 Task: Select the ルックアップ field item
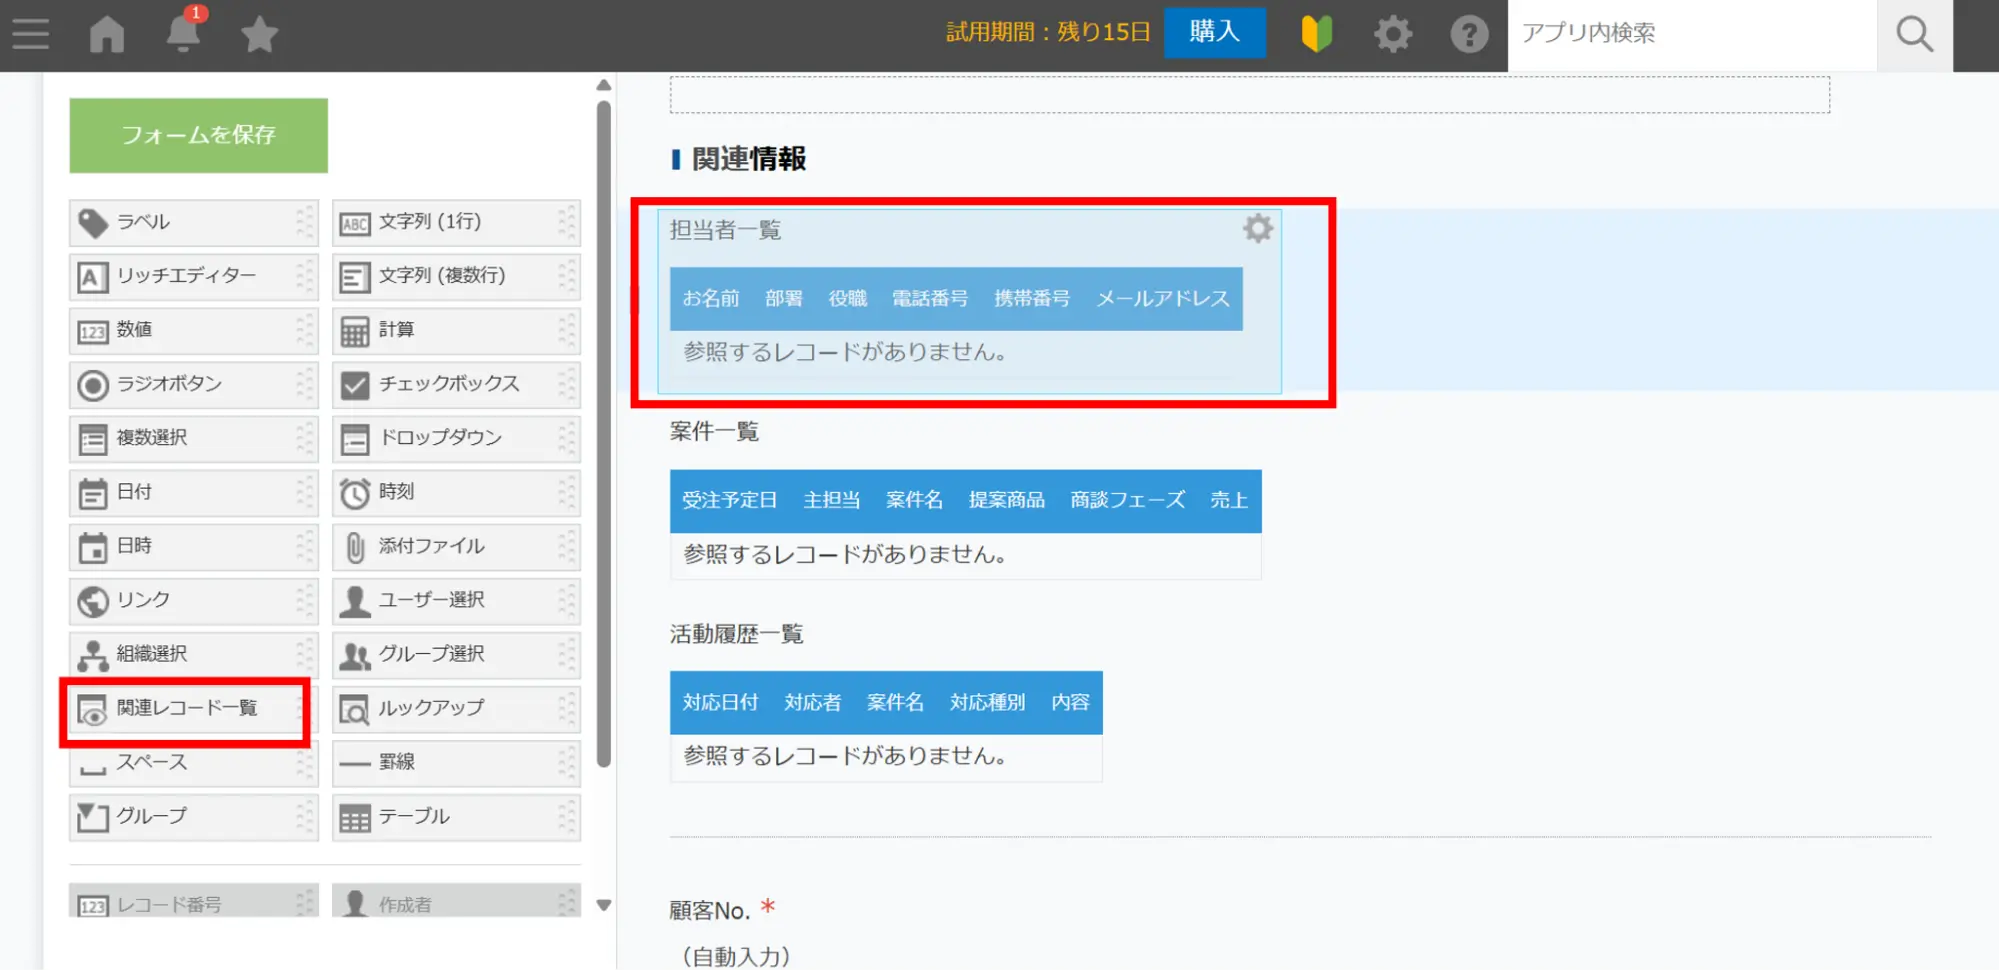click(x=455, y=708)
